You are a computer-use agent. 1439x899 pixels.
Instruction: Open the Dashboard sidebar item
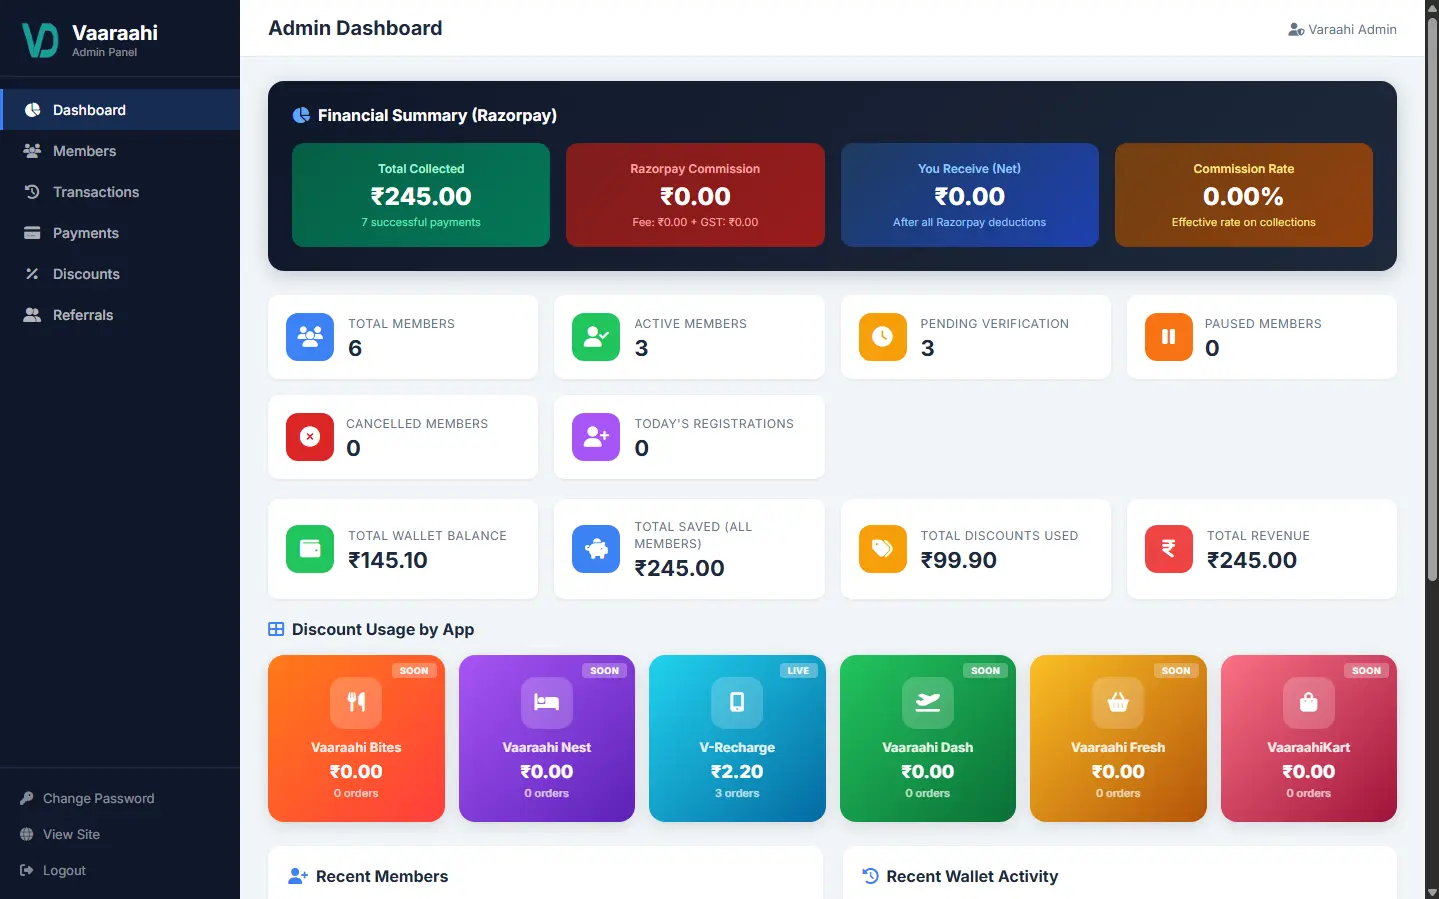pyautogui.click(x=120, y=110)
